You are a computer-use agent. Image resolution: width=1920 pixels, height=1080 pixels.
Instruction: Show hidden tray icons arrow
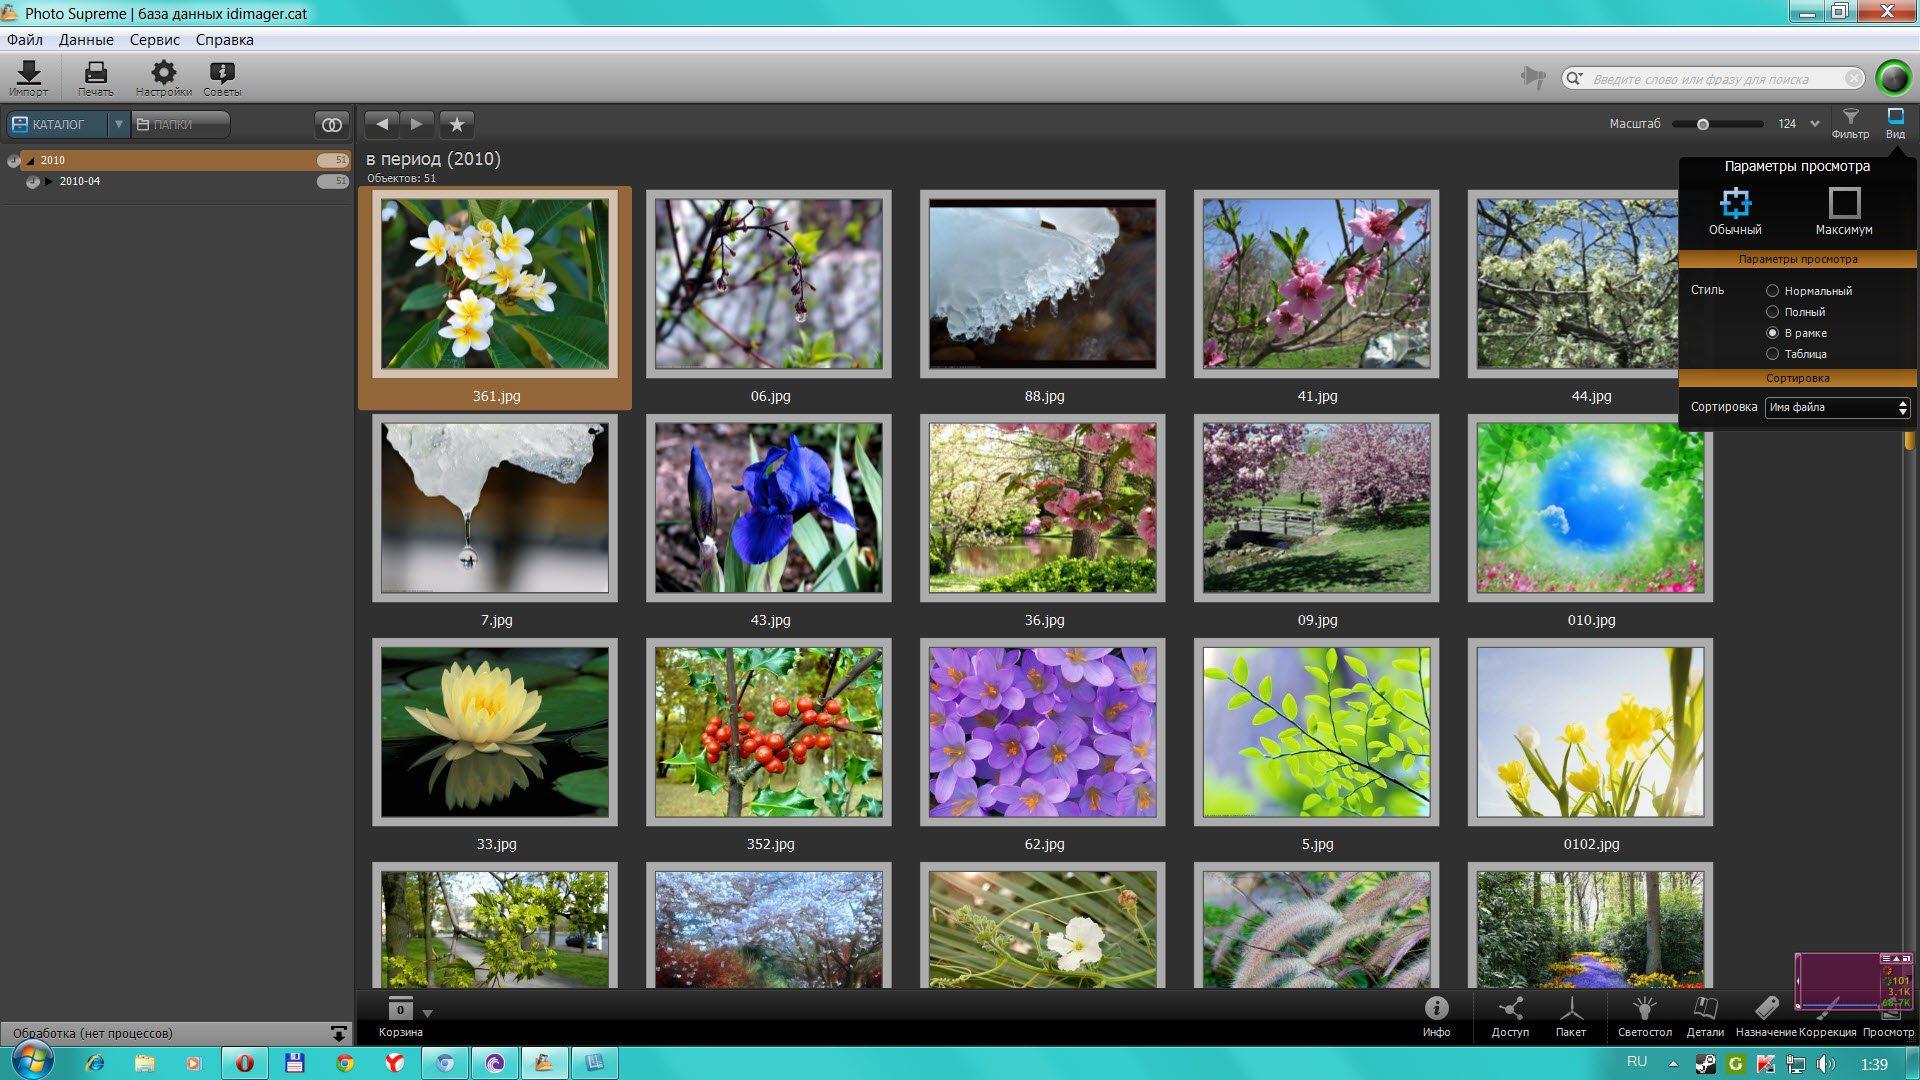point(1673,1064)
